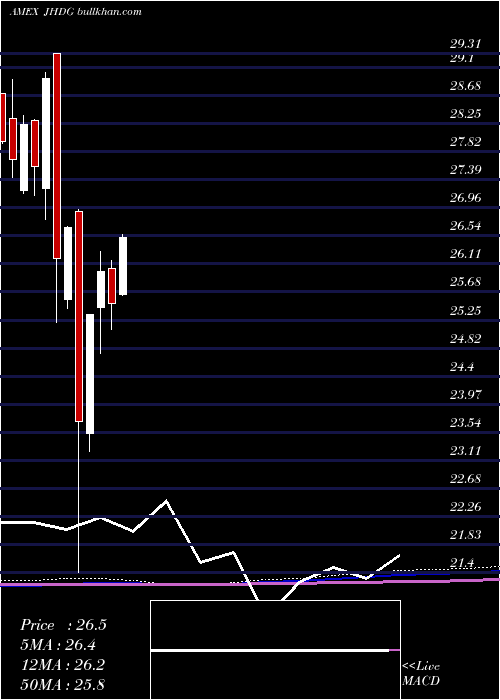This screenshot has width=500, height=700.
Task: Click the 23.11 price axis label
Action: click(x=465, y=451)
